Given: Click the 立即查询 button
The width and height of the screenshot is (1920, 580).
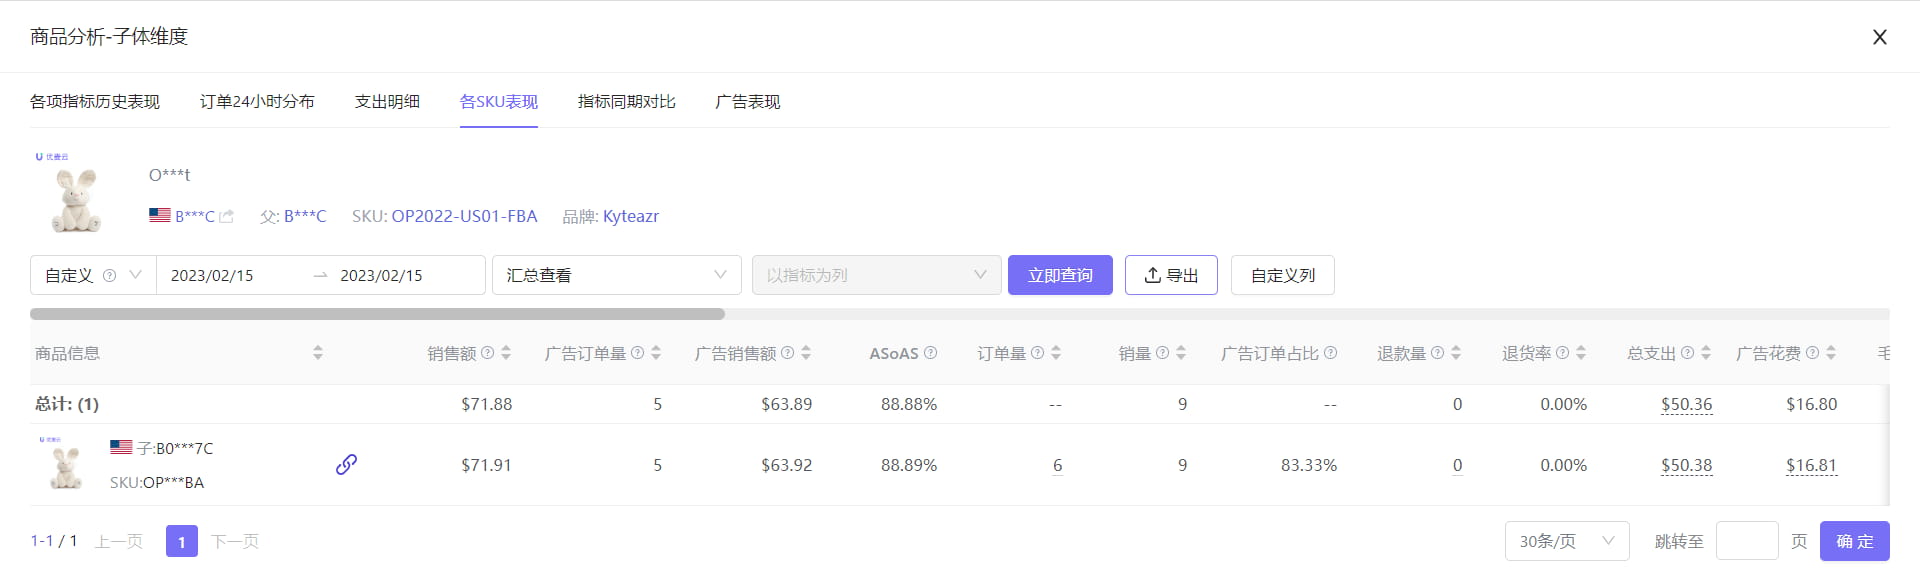Looking at the screenshot, I should (x=1060, y=275).
